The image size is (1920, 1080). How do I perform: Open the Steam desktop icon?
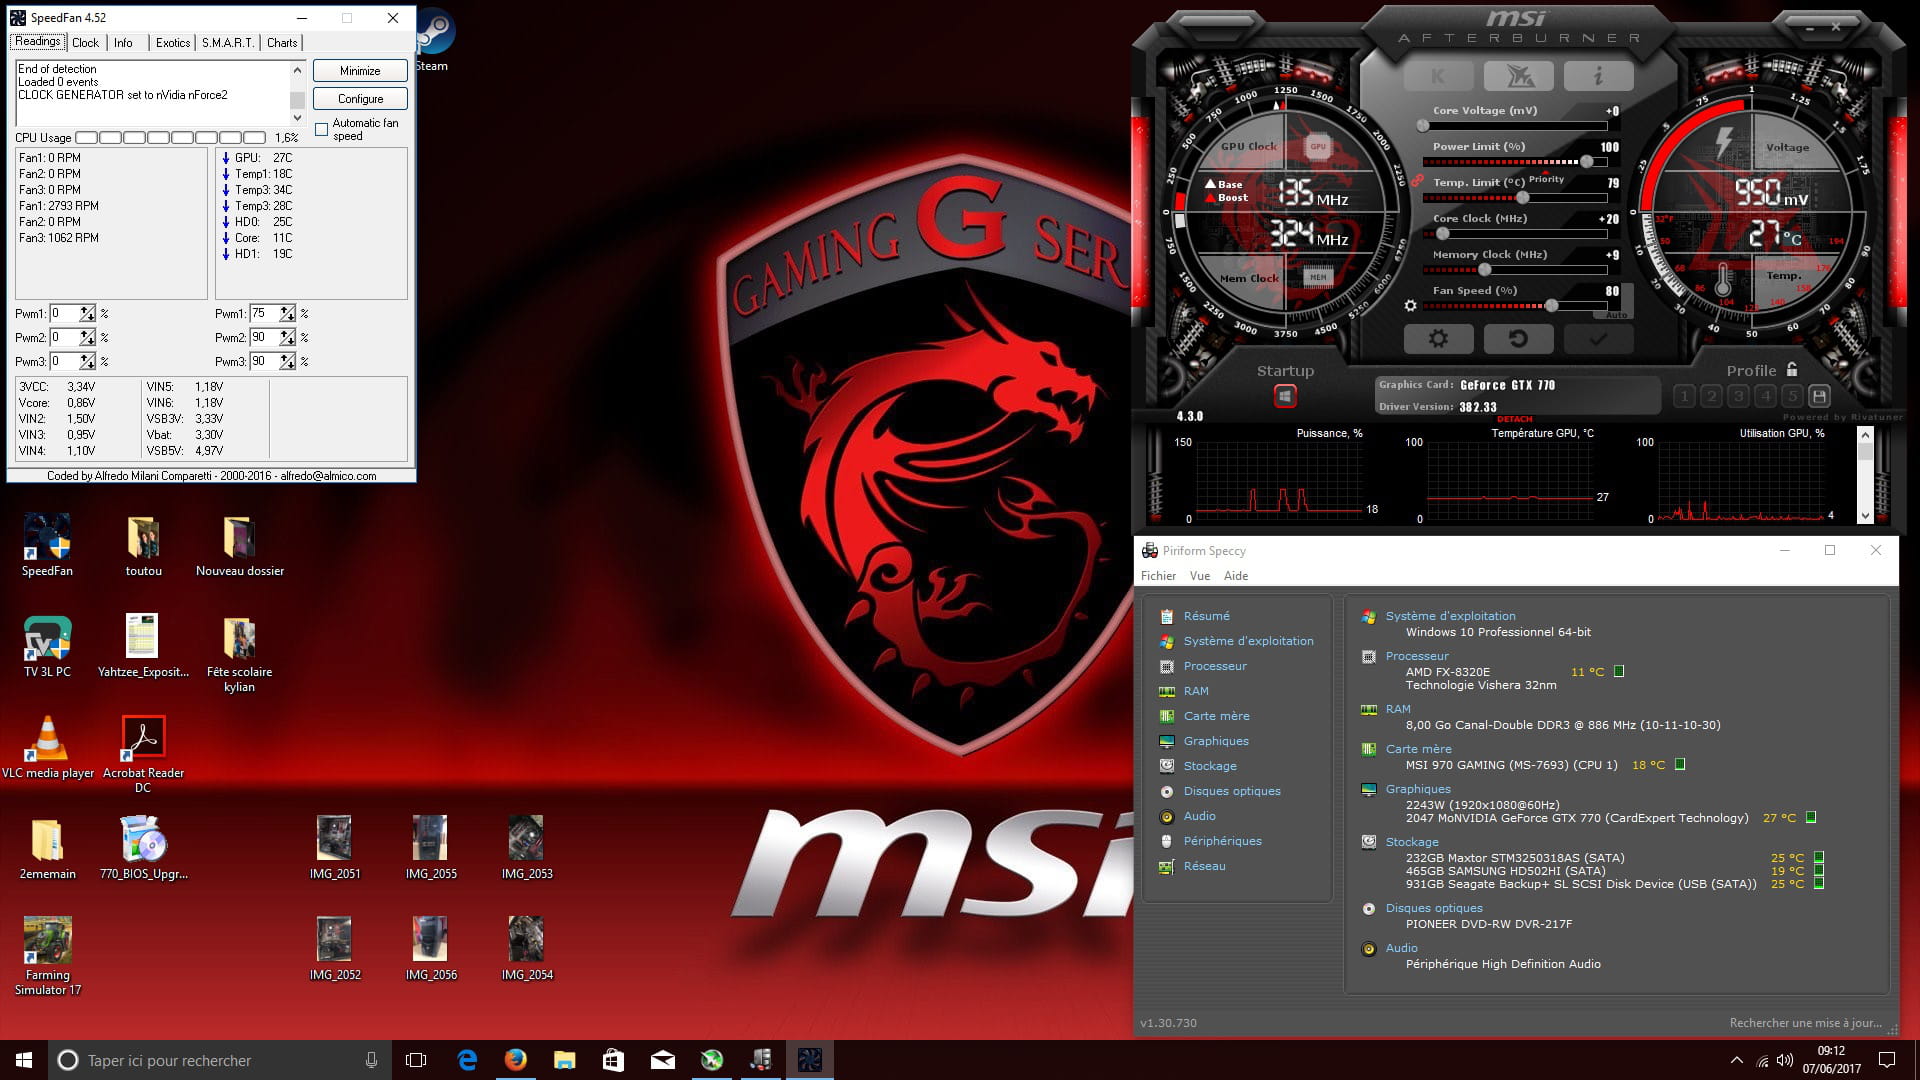pos(432,42)
